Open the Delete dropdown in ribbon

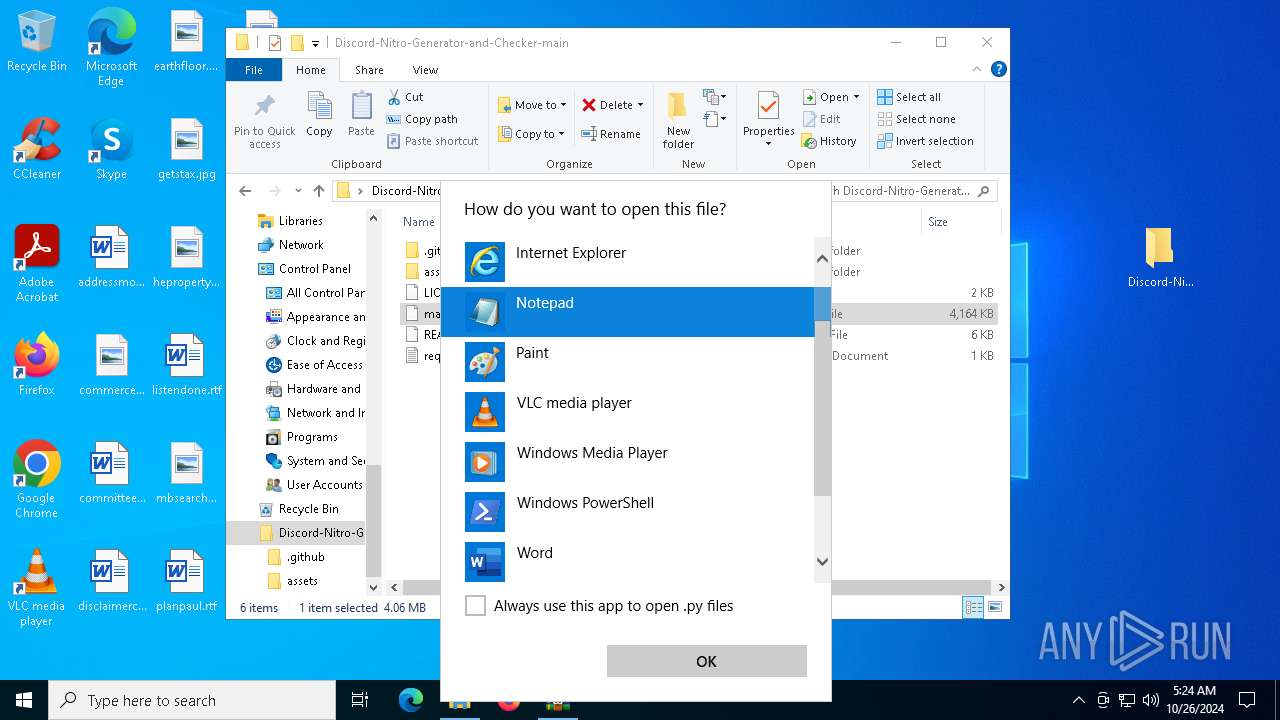pyautogui.click(x=613, y=105)
